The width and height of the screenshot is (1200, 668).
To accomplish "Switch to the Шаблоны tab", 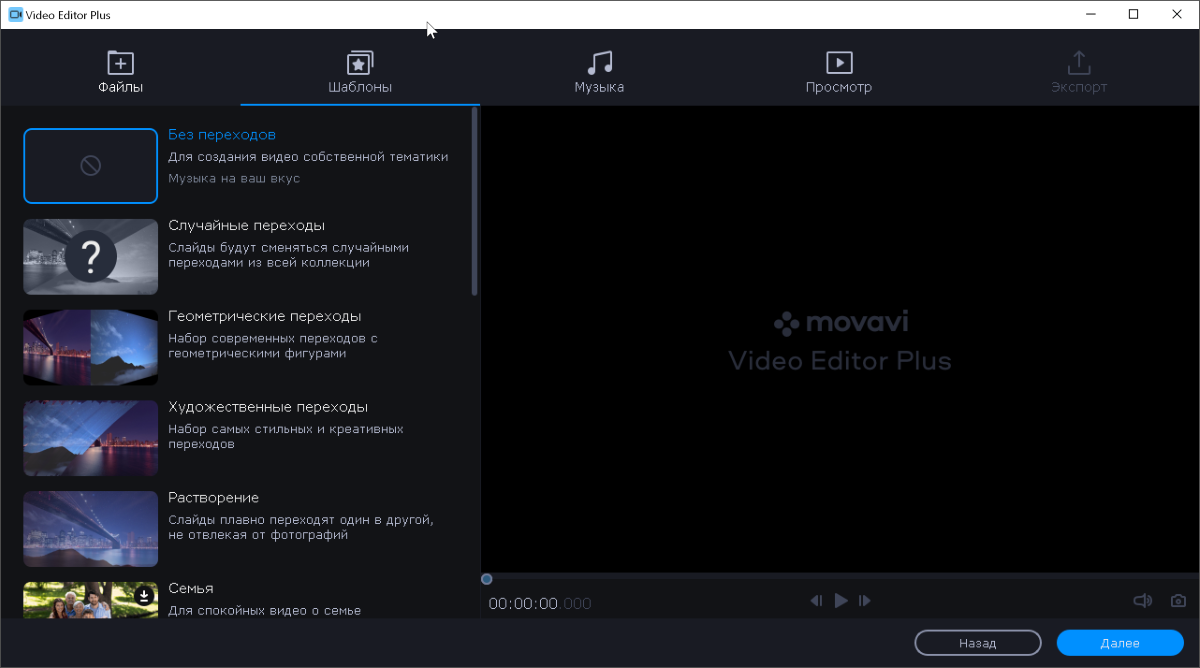I will click(360, 72).
